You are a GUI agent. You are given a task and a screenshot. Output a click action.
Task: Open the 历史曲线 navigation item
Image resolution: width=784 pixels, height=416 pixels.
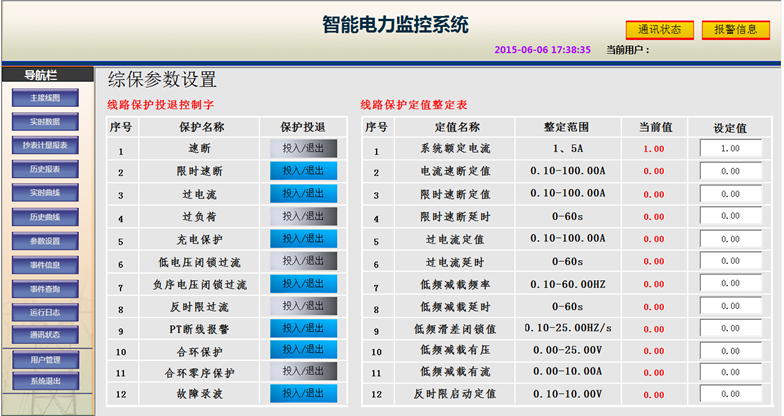click(x=45, y=217)
